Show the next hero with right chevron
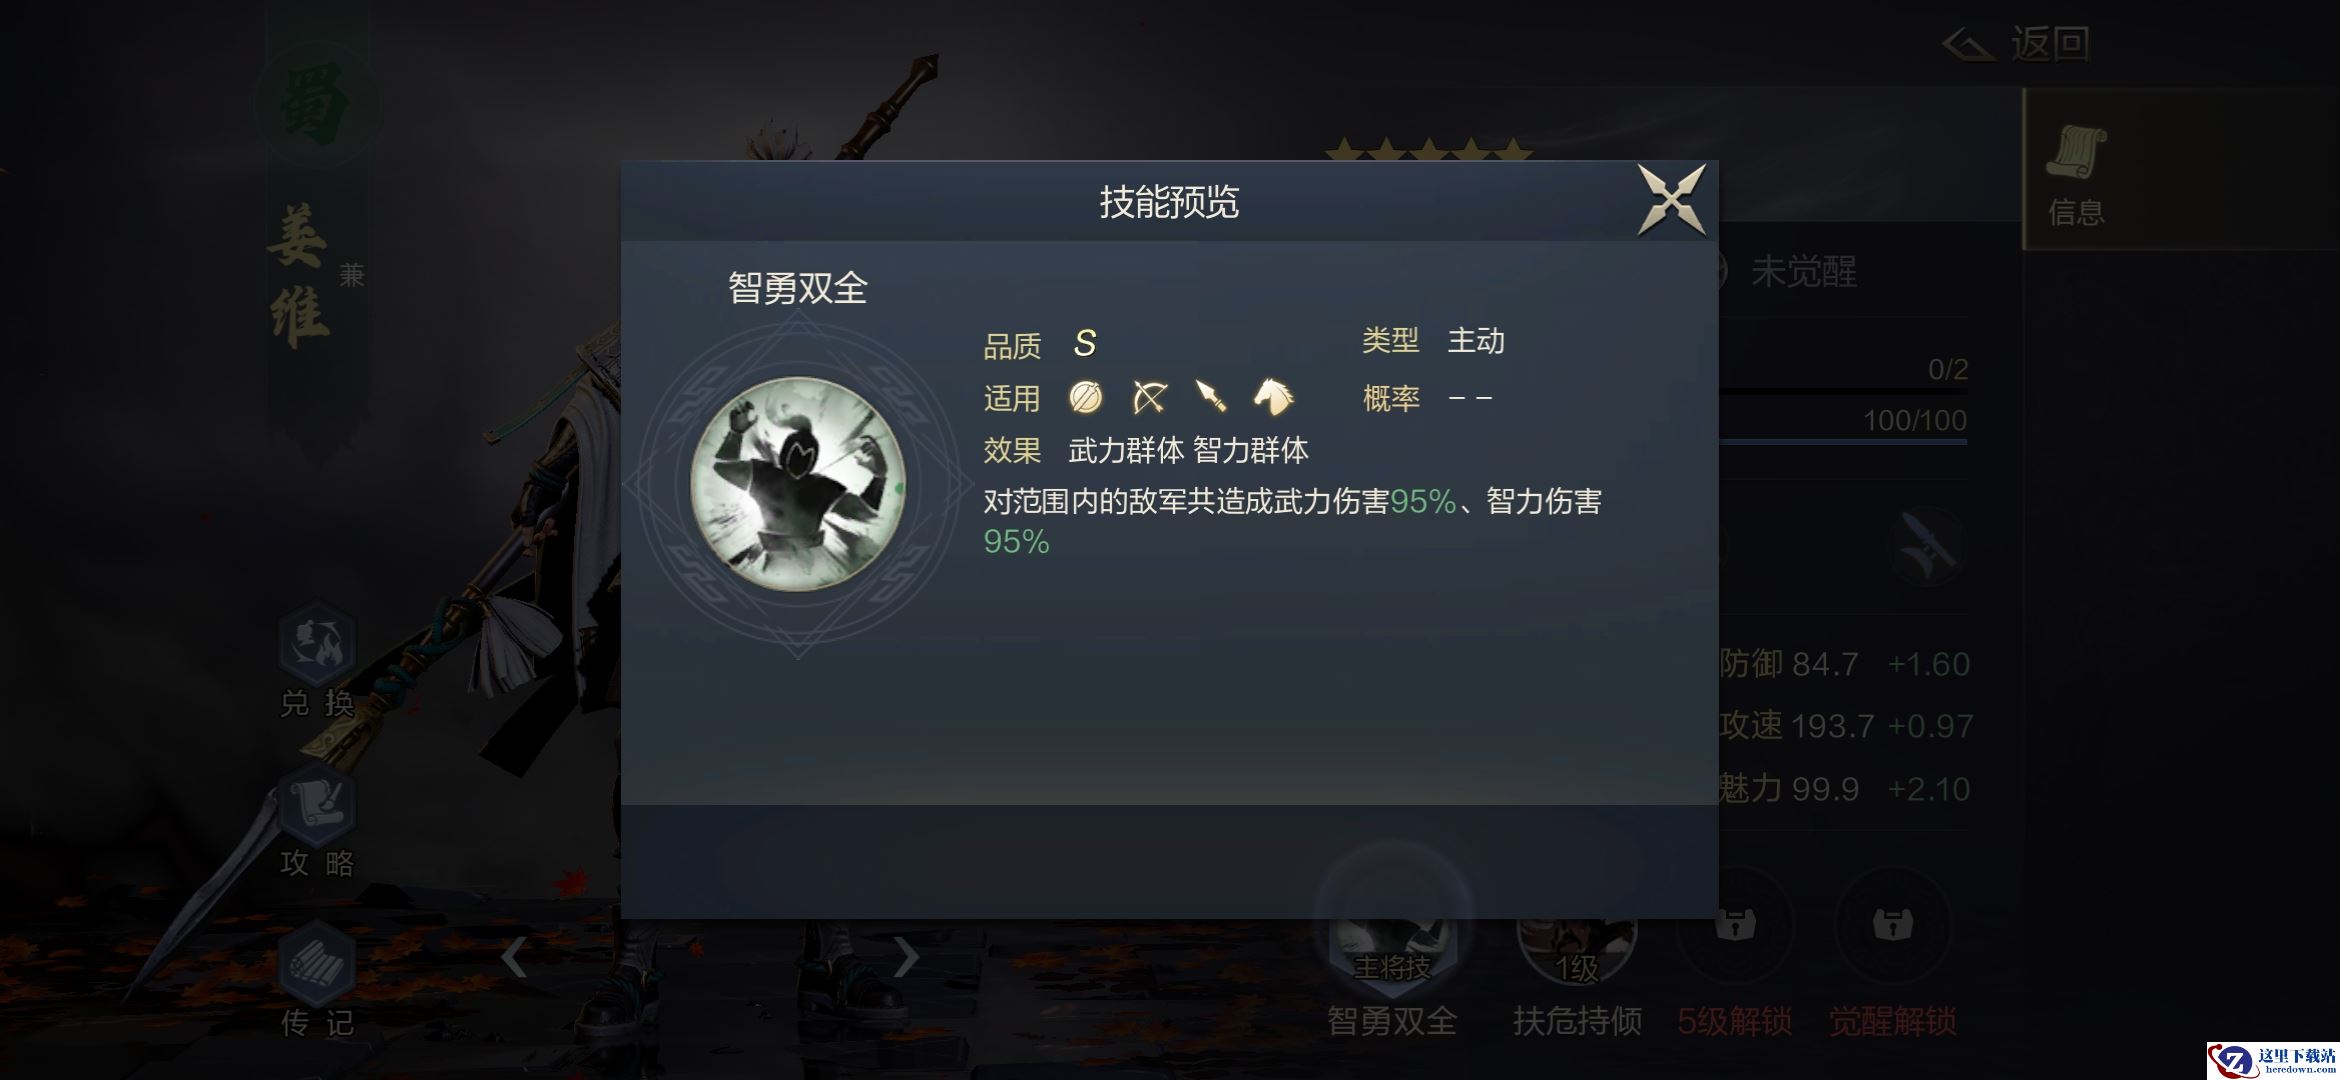The width and height of the screenshot is (2340, 1080). [905, 957]
